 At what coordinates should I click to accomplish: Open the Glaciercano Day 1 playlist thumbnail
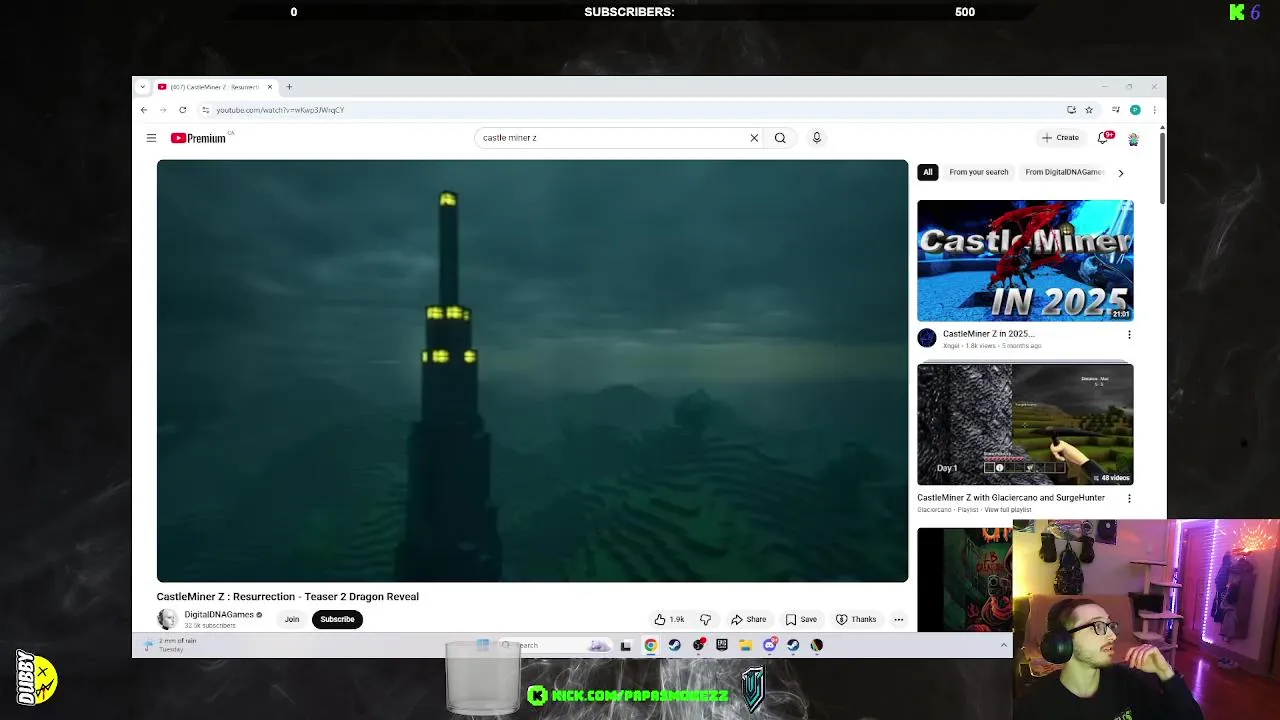pos(1025,425)
